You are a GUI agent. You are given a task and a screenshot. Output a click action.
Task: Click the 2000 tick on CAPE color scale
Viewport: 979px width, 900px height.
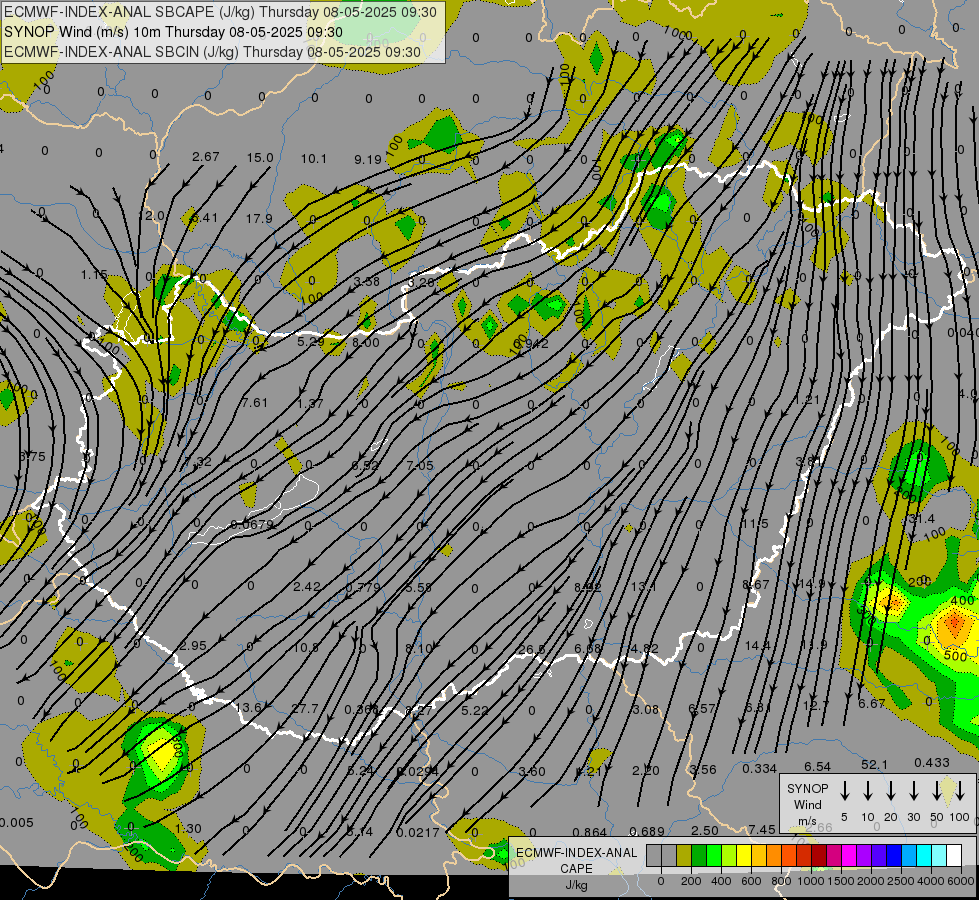871,881
